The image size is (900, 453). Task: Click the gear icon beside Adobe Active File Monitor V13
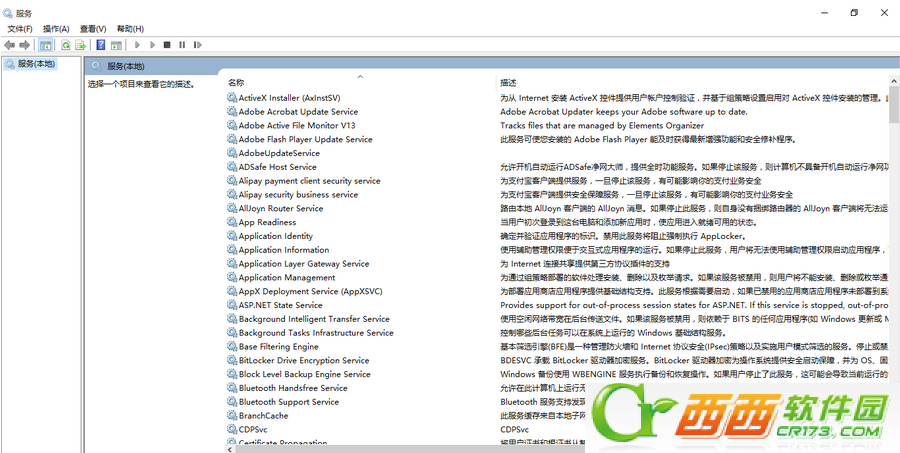[232, 125]
